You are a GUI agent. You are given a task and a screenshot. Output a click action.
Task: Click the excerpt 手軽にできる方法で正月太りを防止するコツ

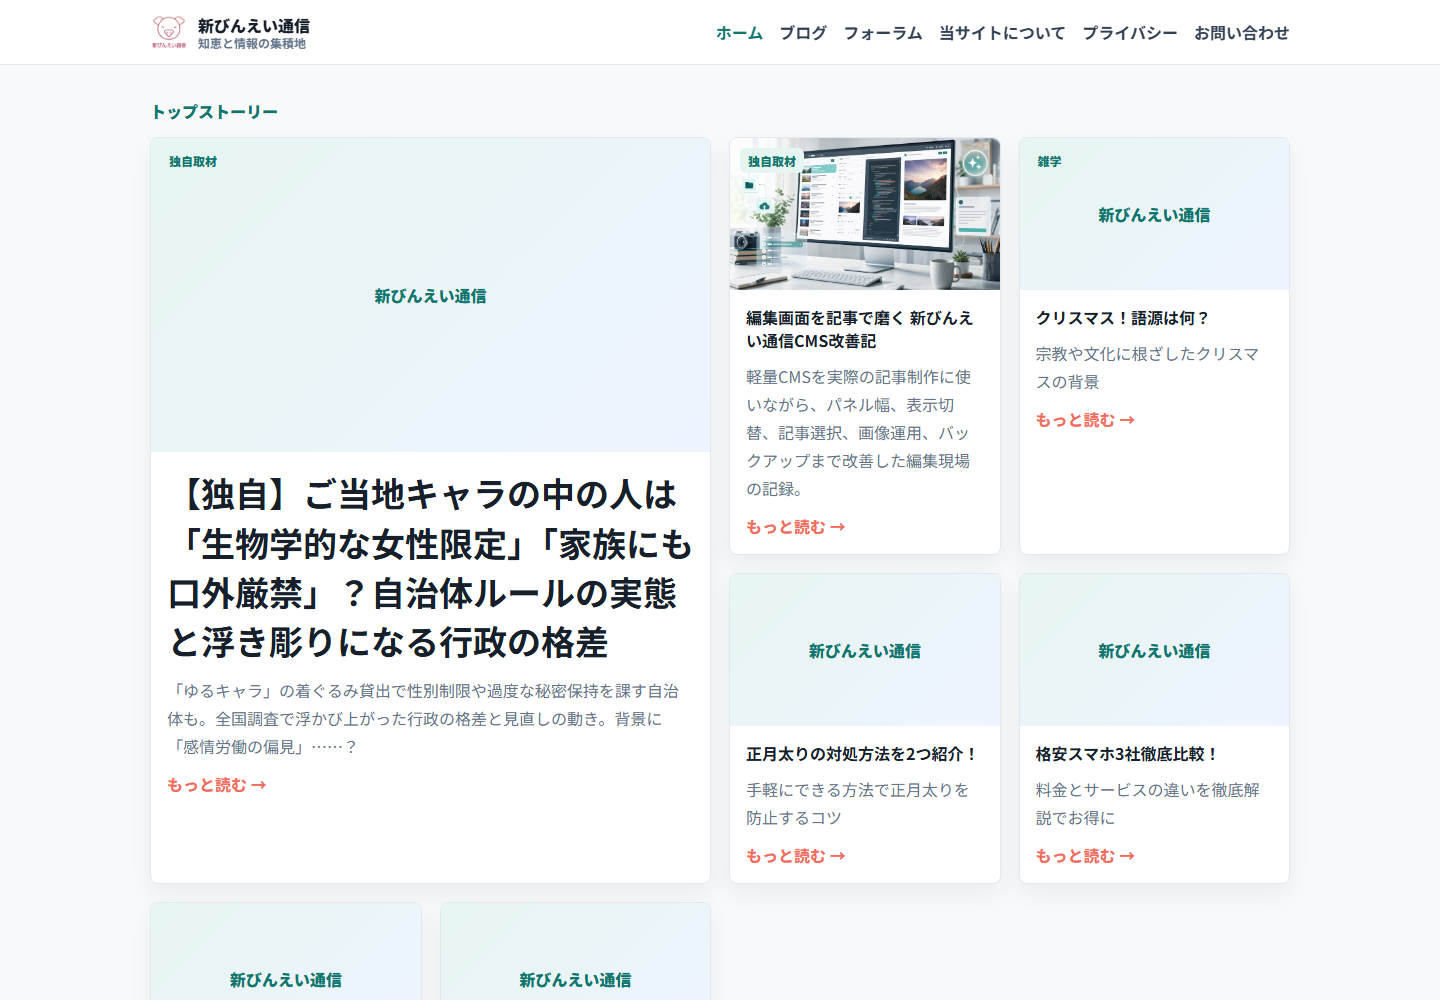pyautogui.click(x=857, y=804)
